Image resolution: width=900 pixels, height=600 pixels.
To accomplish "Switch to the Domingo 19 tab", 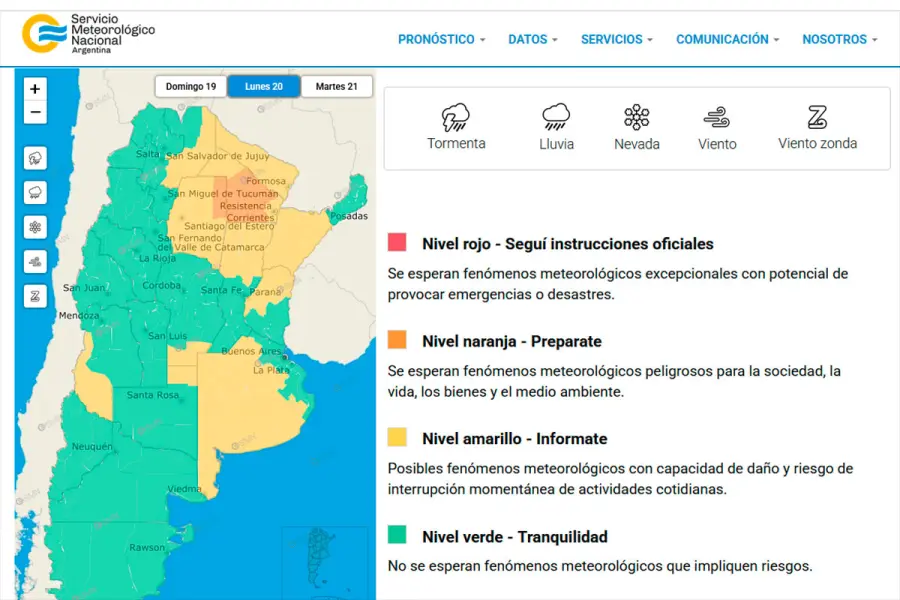I will click(x=191, y=87).
